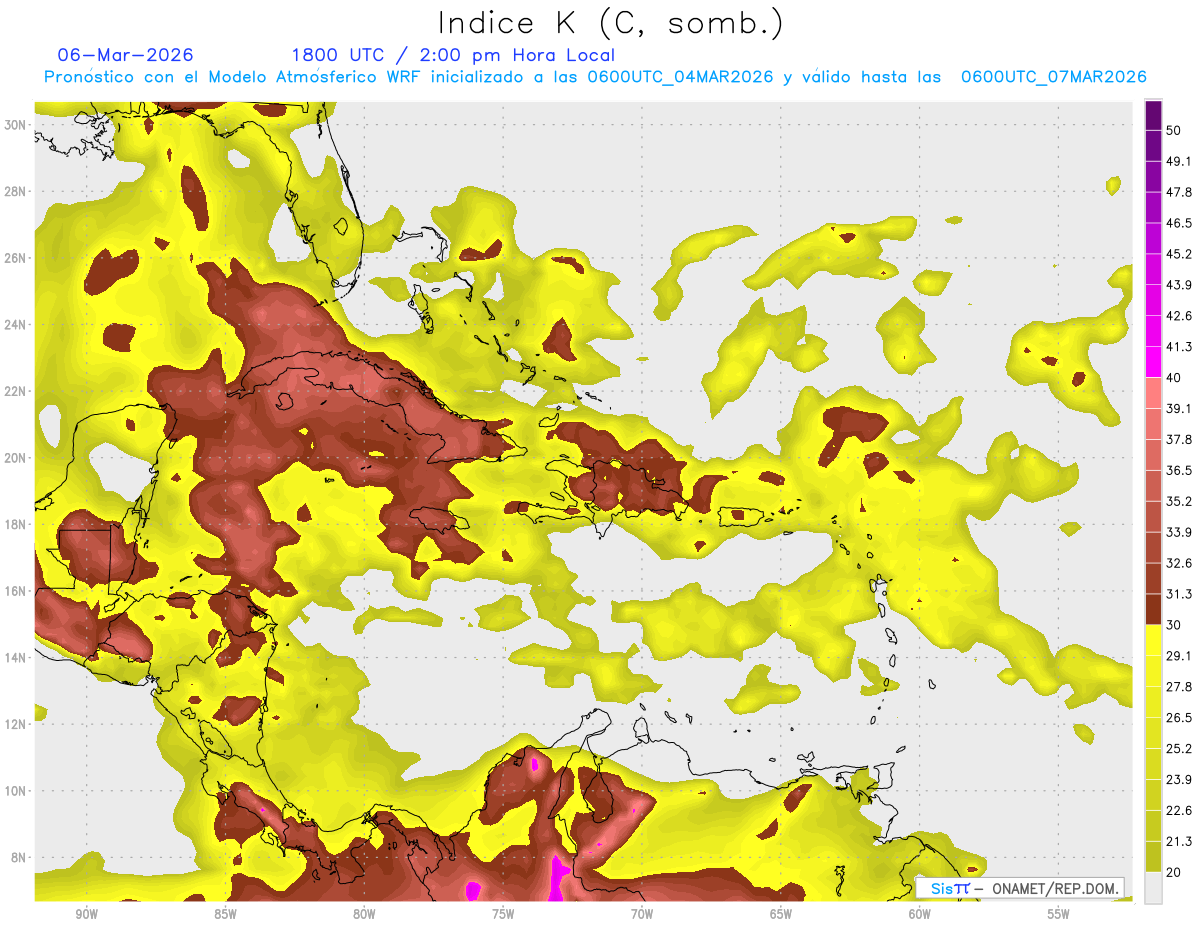Click the colorbar value '49.1'

[1179, 161]
